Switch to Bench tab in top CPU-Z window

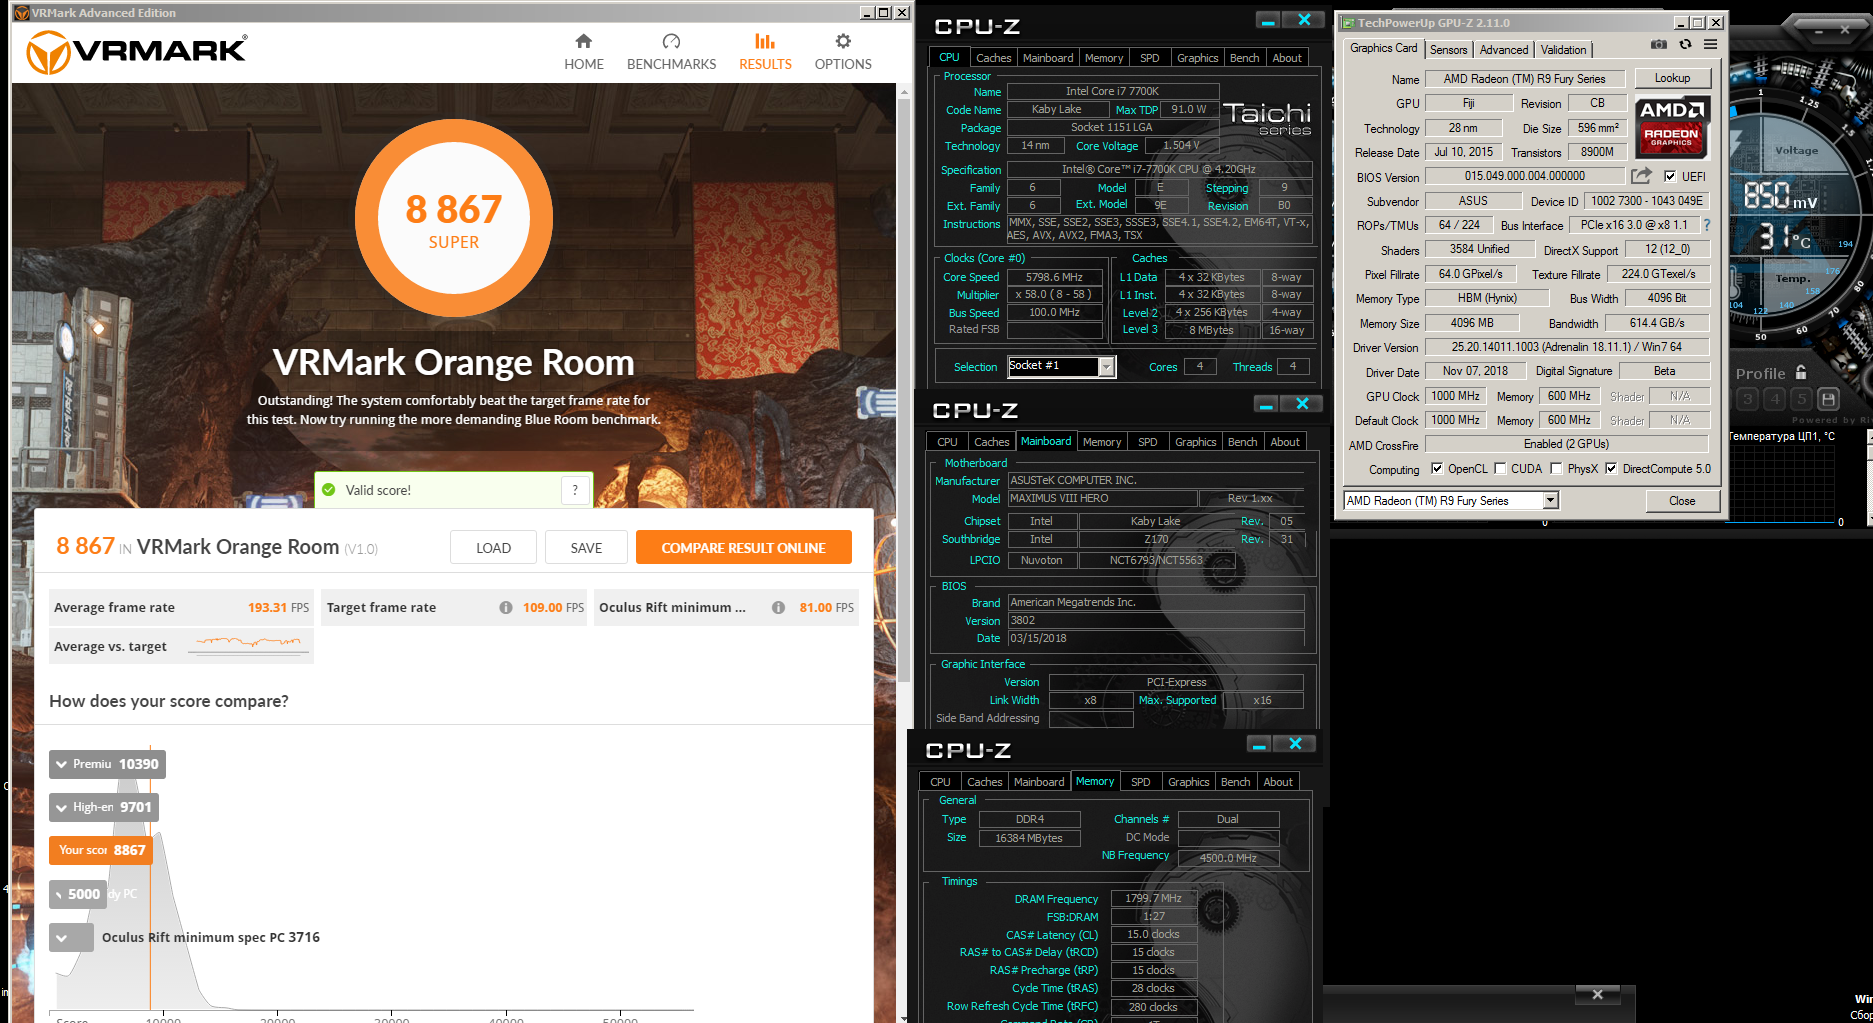click(x=1244, y=58)
